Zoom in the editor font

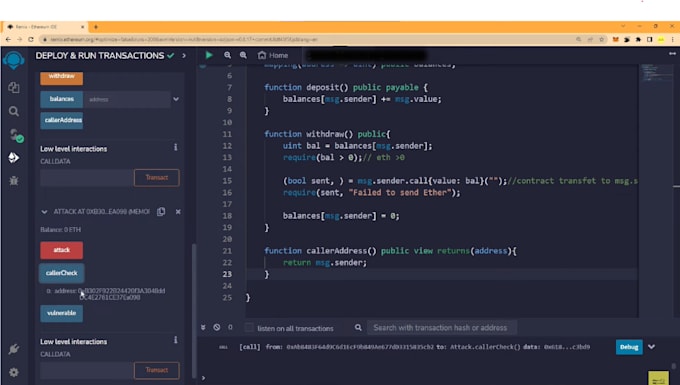(243, 55)
